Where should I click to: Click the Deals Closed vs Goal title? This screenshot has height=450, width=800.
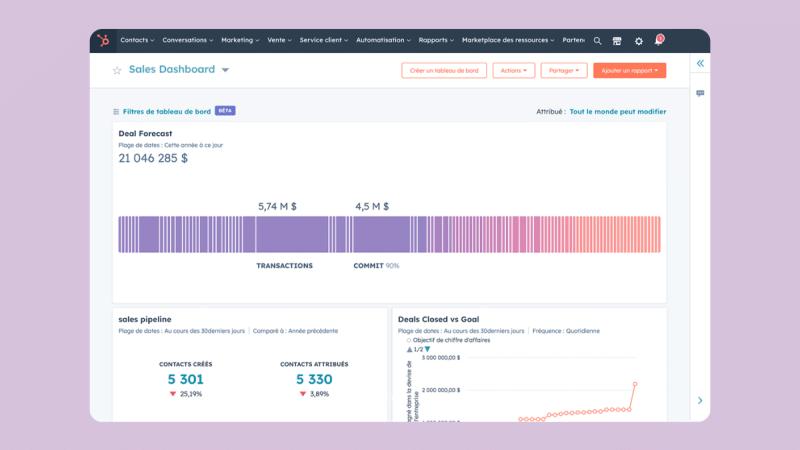[x=438, y=319]
